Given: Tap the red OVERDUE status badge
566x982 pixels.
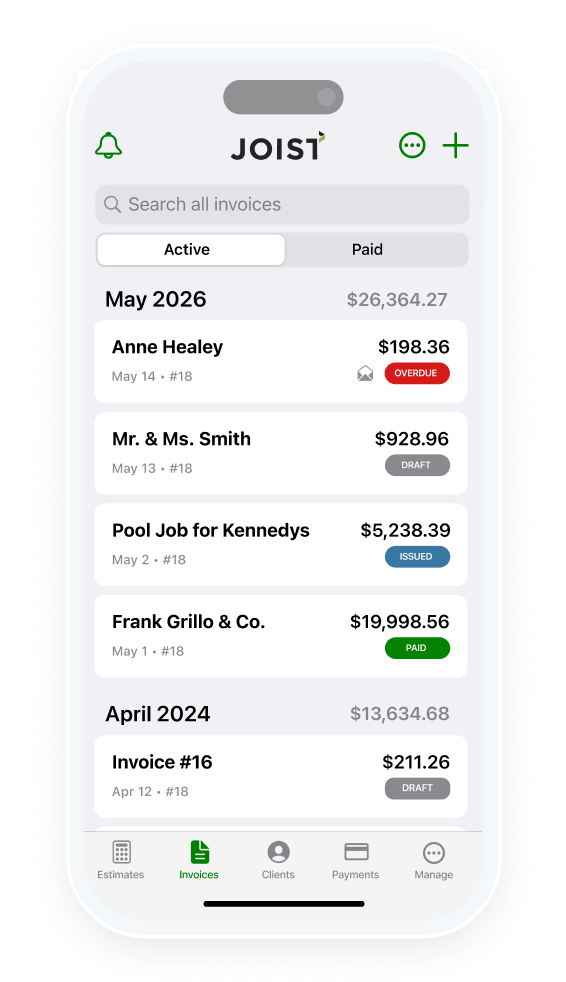Looking at the screenshot, I should [x=417, y=373].
